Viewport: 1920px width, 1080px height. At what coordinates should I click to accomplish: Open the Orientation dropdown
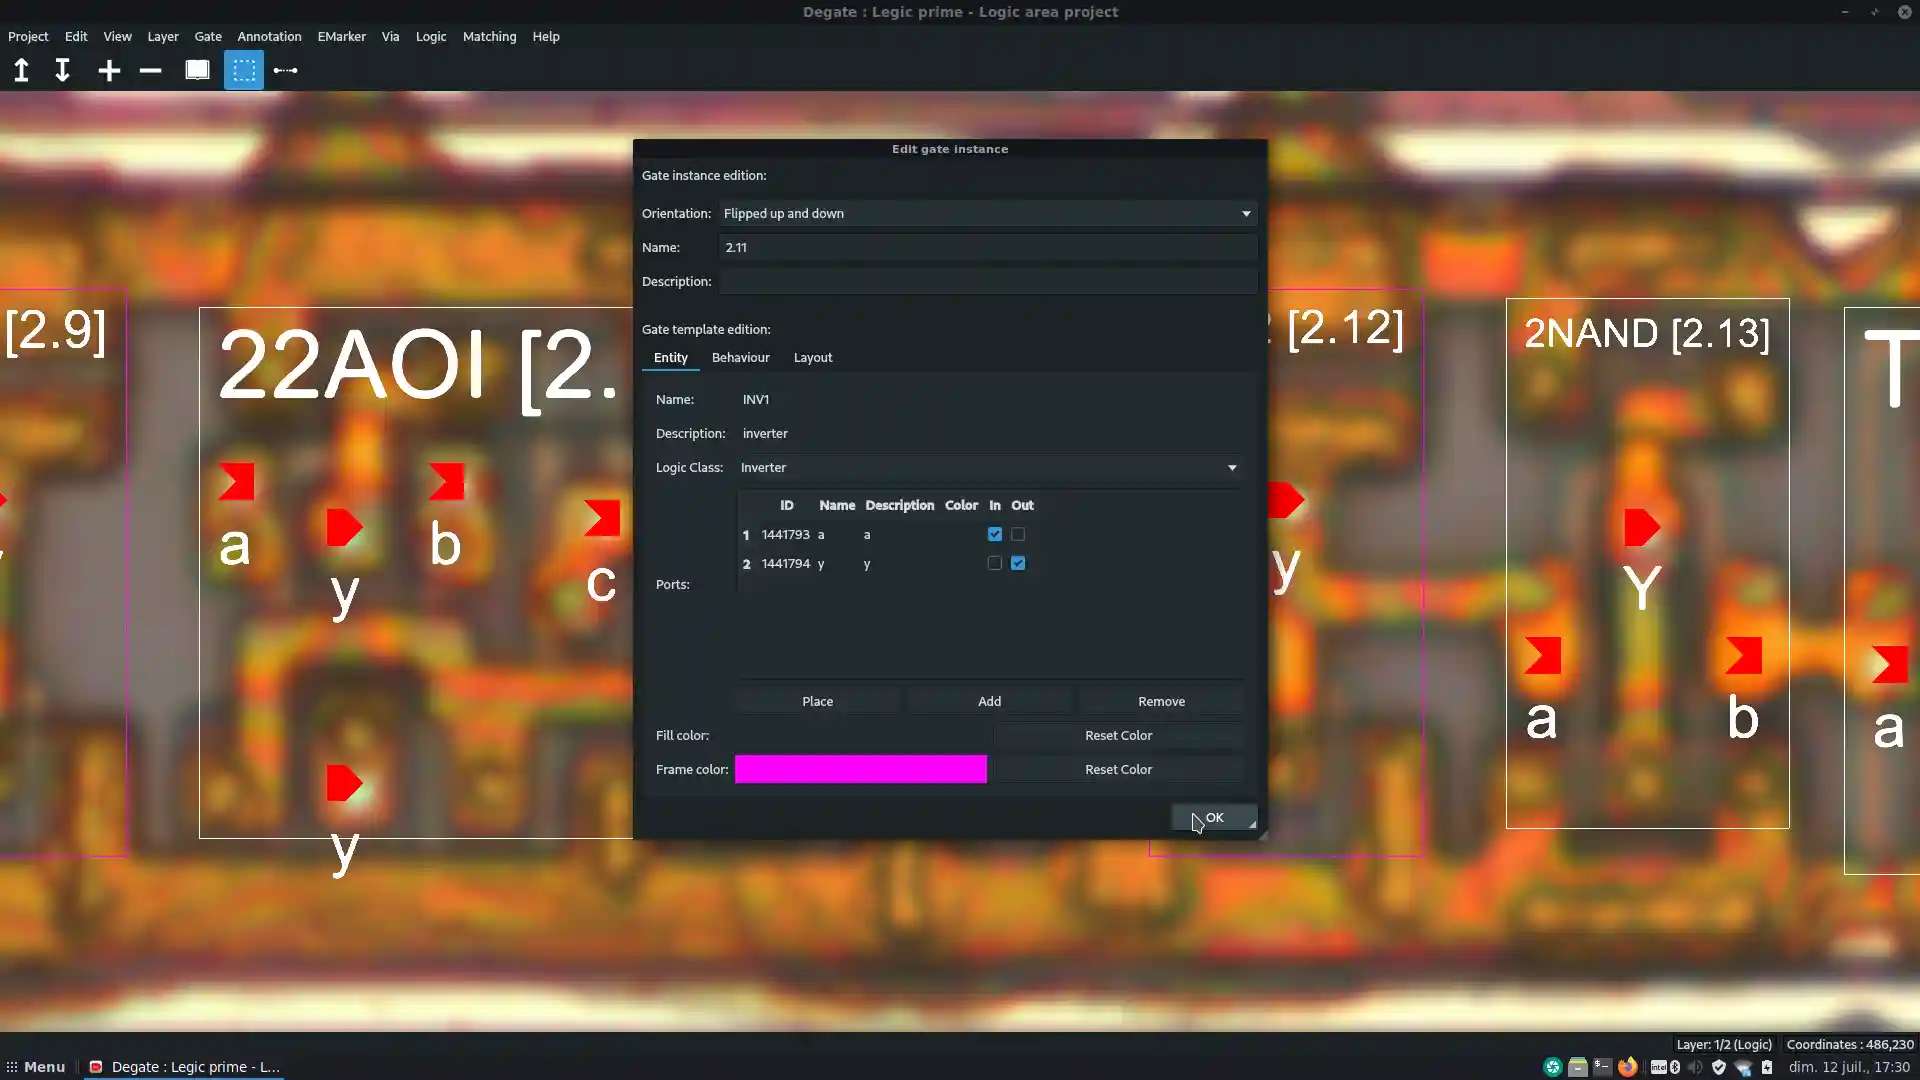[987, 213]
